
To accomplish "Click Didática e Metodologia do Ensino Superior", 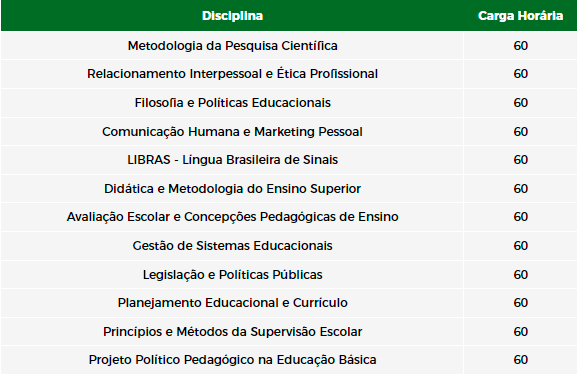I will (232, 189).
